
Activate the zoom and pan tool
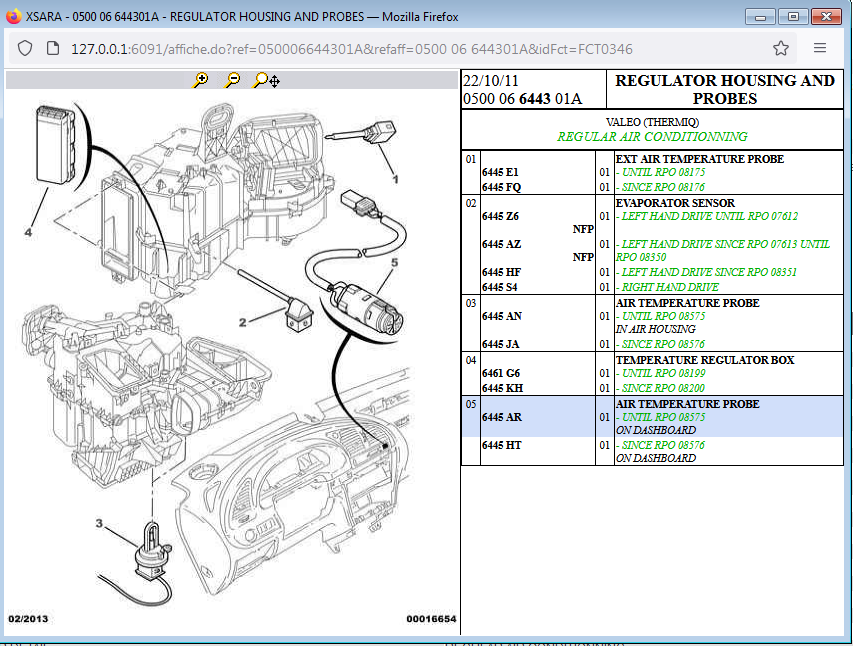(x=267, y=81)
